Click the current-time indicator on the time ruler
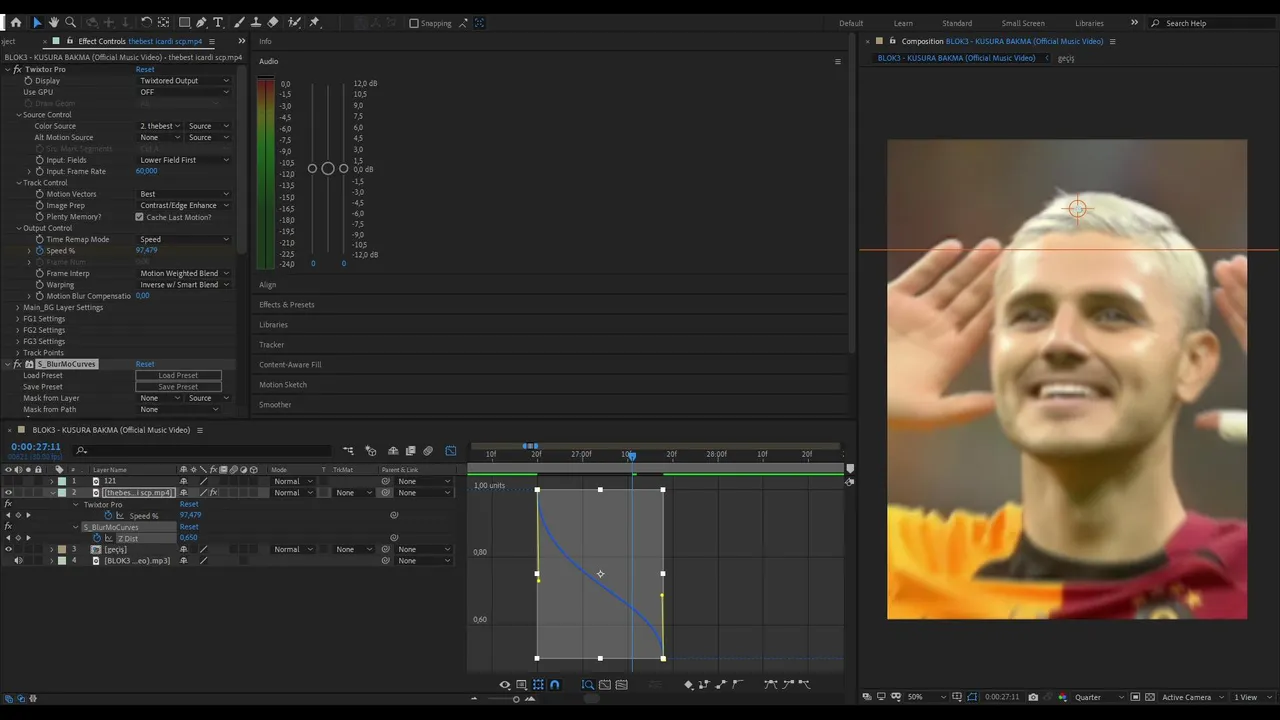Screen dimensions: 1280x720 631,456
